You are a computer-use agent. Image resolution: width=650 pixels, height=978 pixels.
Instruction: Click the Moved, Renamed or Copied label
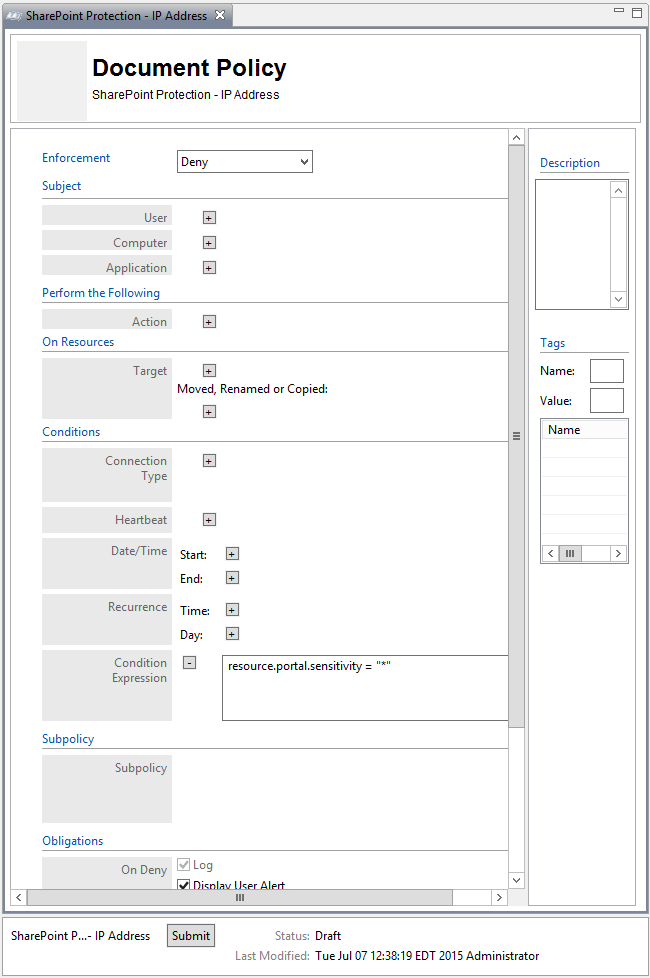[x=253, y=389]
